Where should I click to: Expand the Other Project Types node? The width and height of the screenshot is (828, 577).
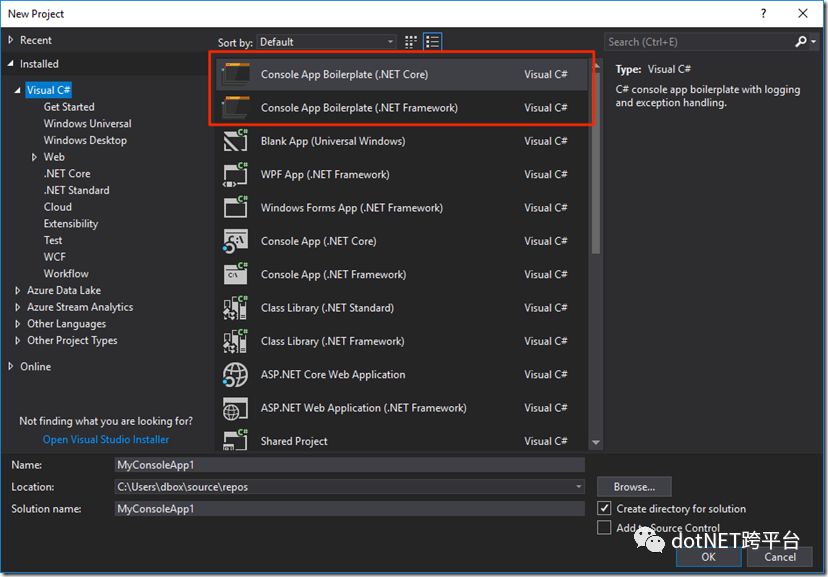[x=17, y=340]
